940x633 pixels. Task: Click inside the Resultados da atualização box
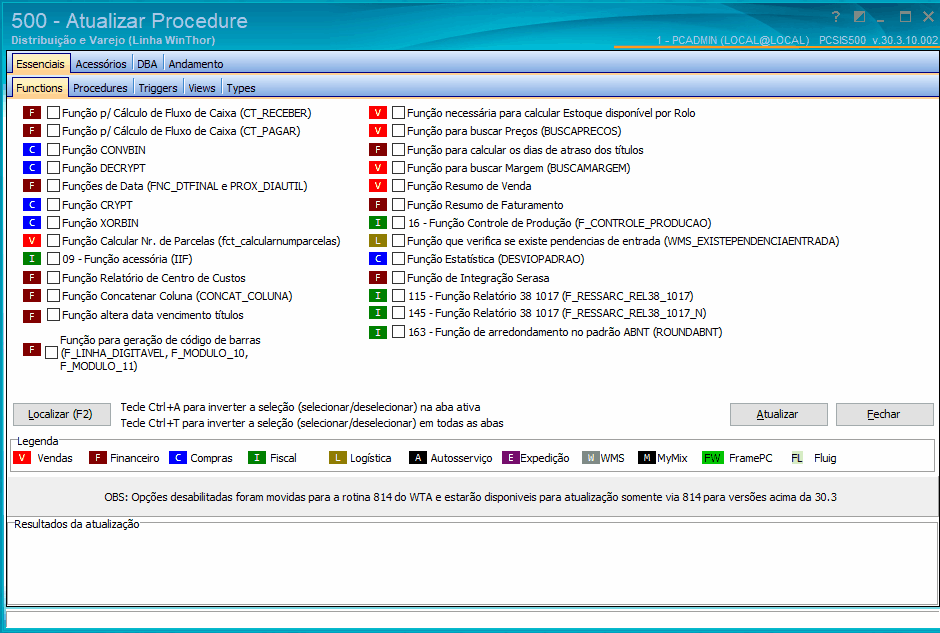tap(471, 566)
